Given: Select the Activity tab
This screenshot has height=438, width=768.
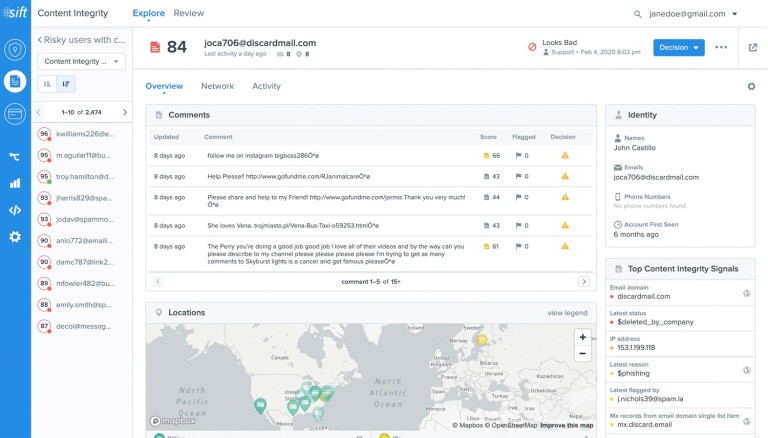Looking at the screenshot, I should point(266,86).
